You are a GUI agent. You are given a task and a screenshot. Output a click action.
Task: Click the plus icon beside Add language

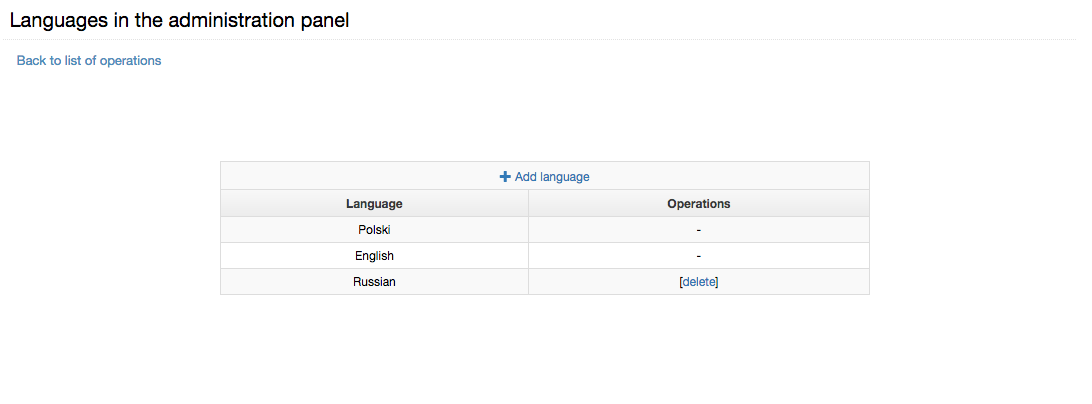pyautogui.click(x=505, y=177)
